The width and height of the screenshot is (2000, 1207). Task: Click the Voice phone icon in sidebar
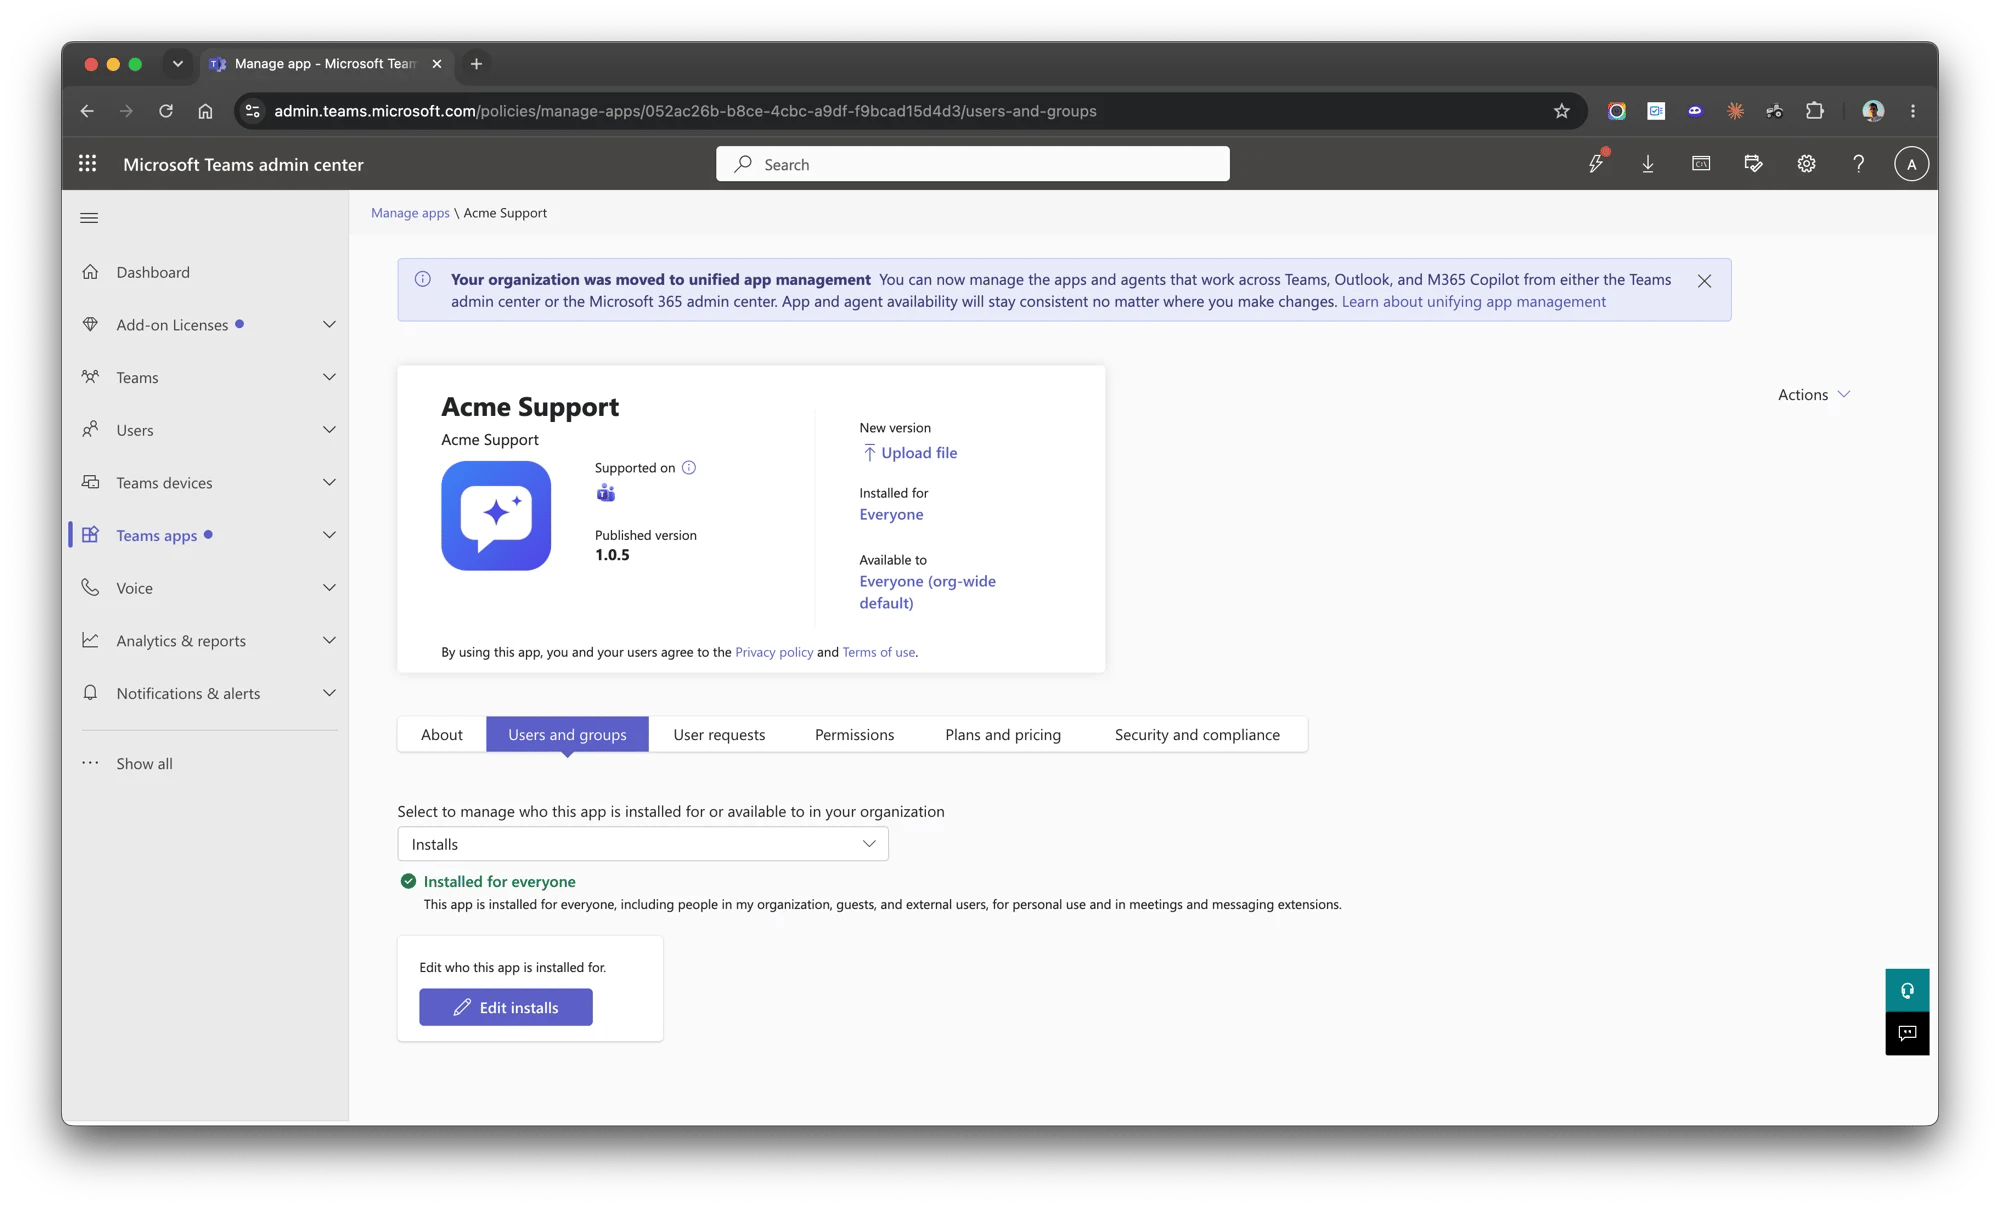click(90, 587)
